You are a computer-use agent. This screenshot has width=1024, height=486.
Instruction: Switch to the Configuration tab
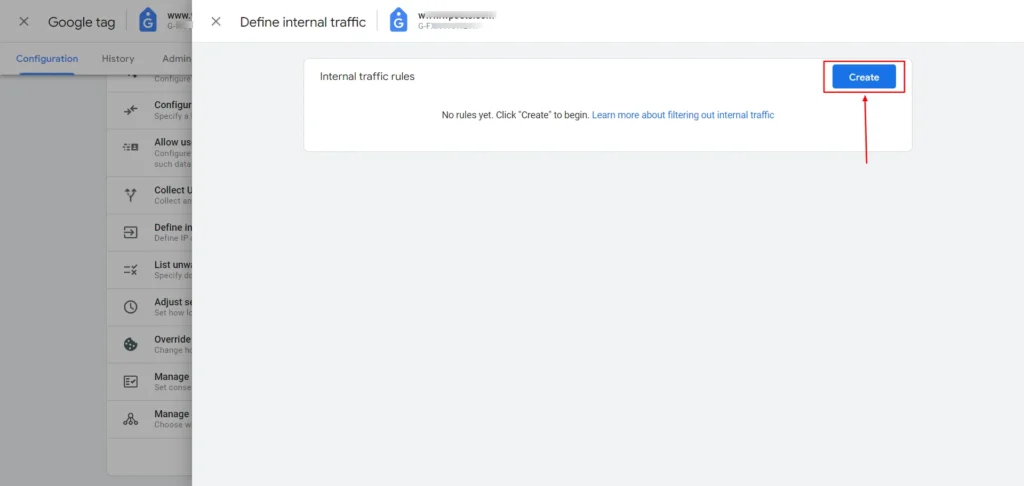(47, 59)
